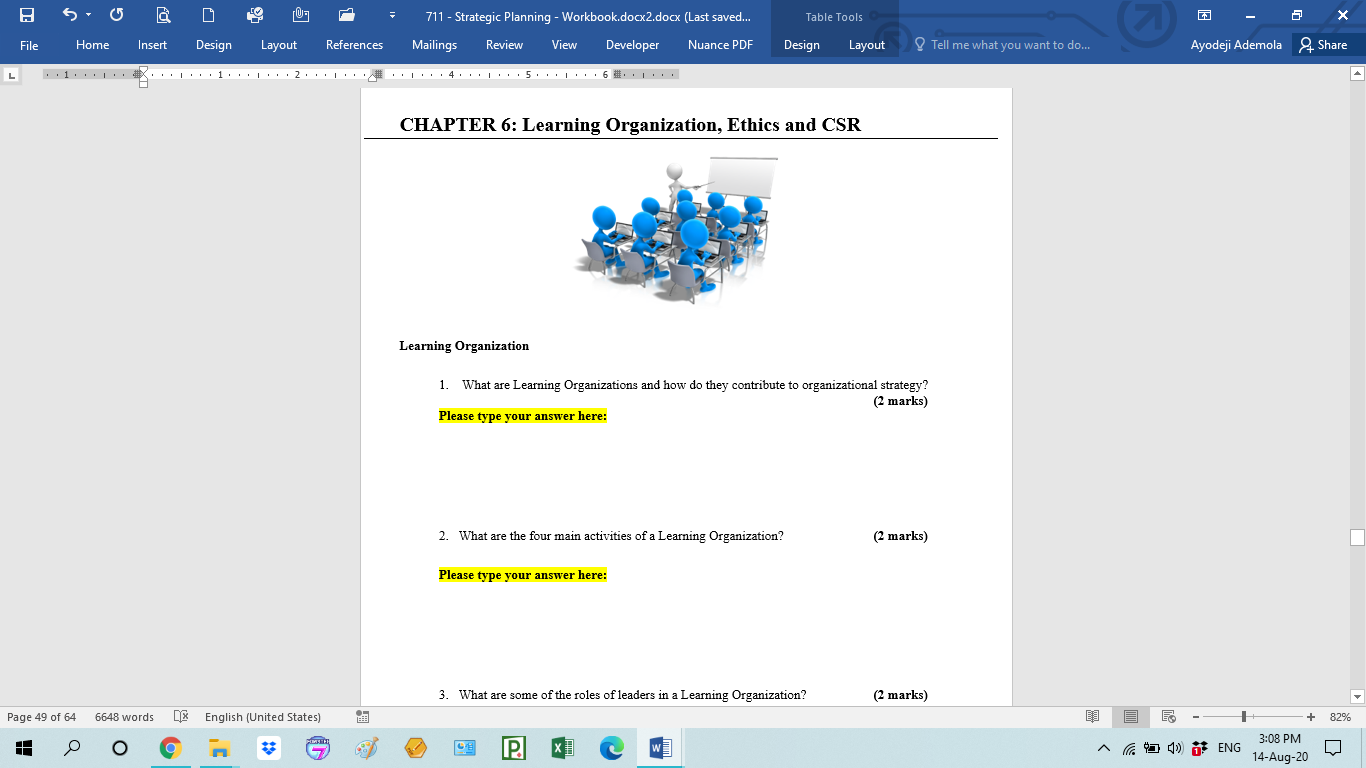Launch Excel from the taskbar
The height and width of the screenshot is (768, 1366).
(562, 747)
